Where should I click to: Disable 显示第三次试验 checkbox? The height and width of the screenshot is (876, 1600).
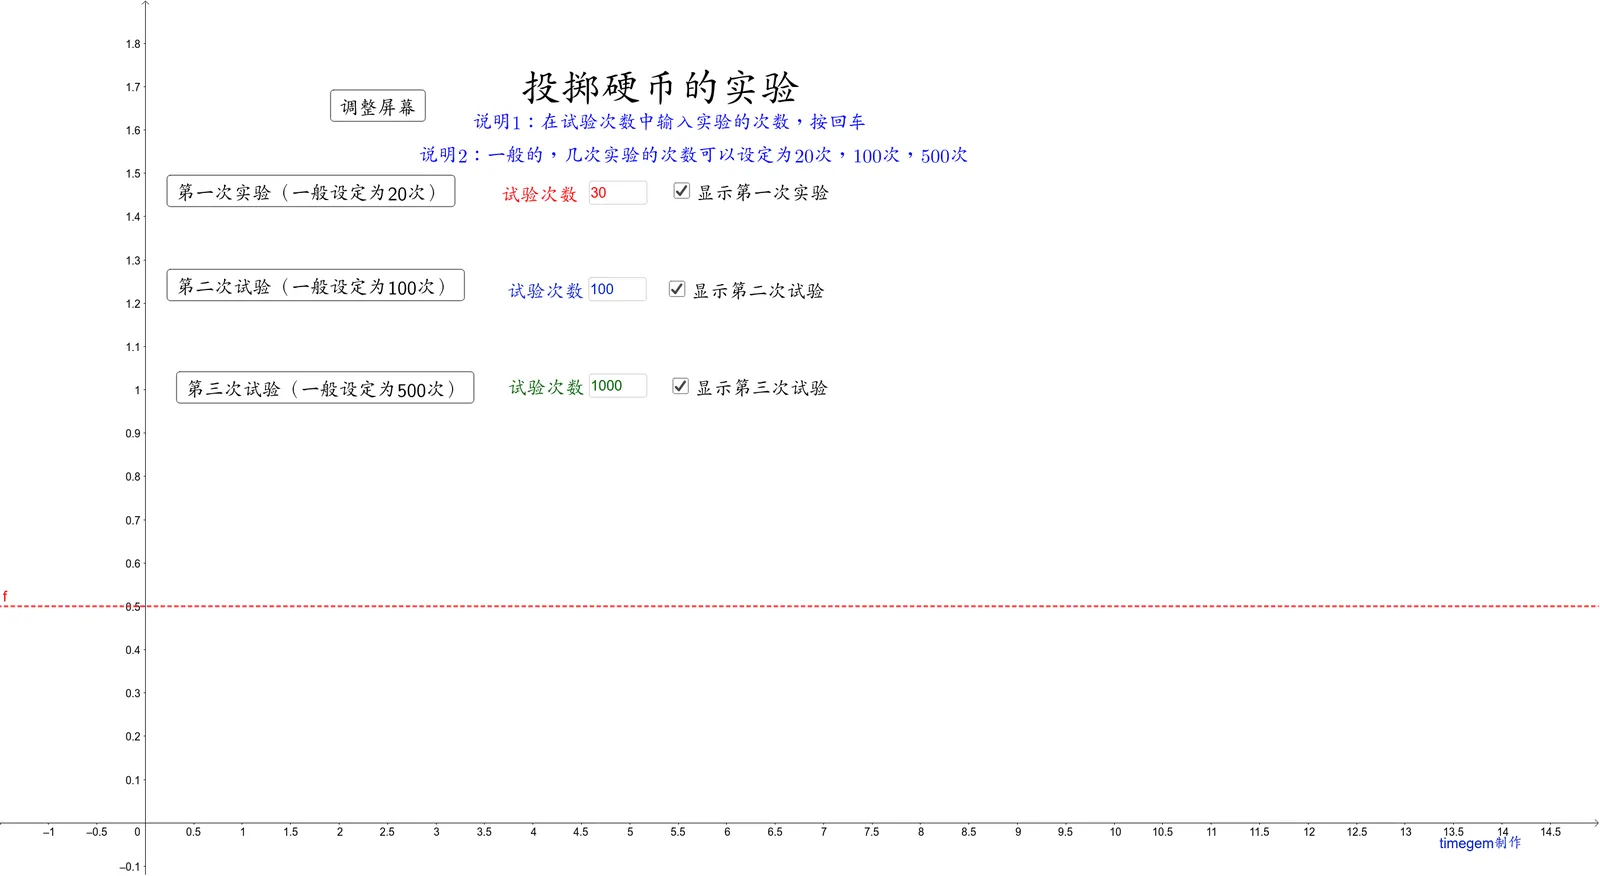coord(681,385)
